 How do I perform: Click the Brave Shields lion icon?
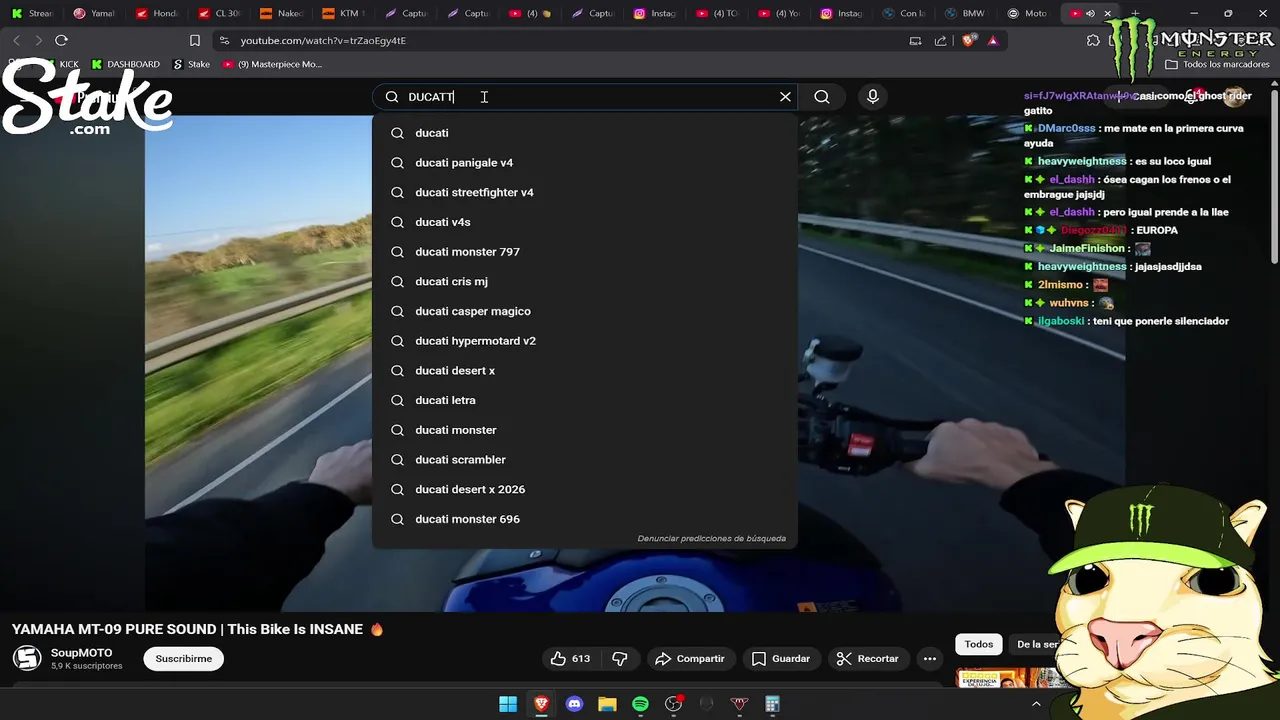[x=968, y=40]
